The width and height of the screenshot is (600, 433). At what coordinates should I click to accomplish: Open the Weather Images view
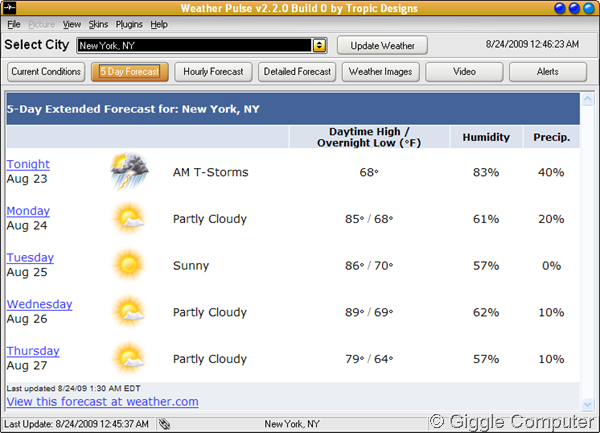(380, 72)
